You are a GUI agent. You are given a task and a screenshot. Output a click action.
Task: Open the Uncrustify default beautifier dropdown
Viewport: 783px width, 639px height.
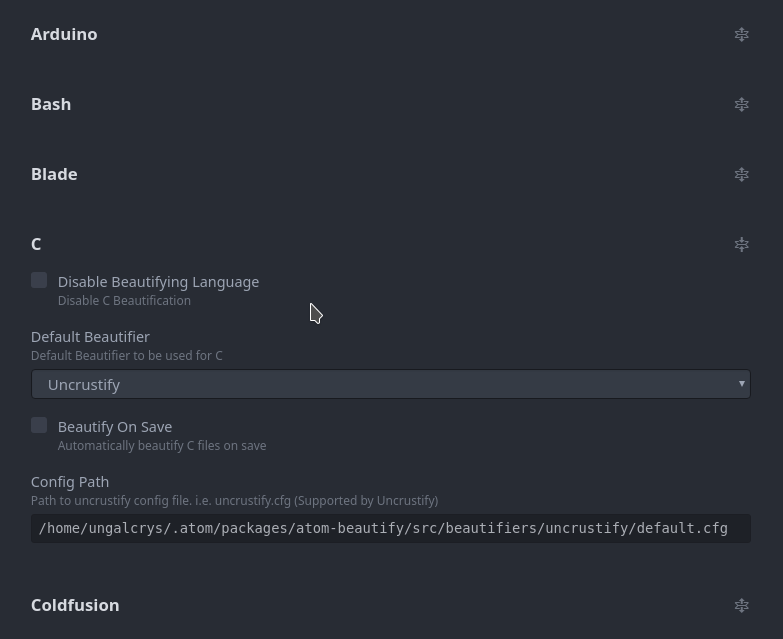[390, 384]
